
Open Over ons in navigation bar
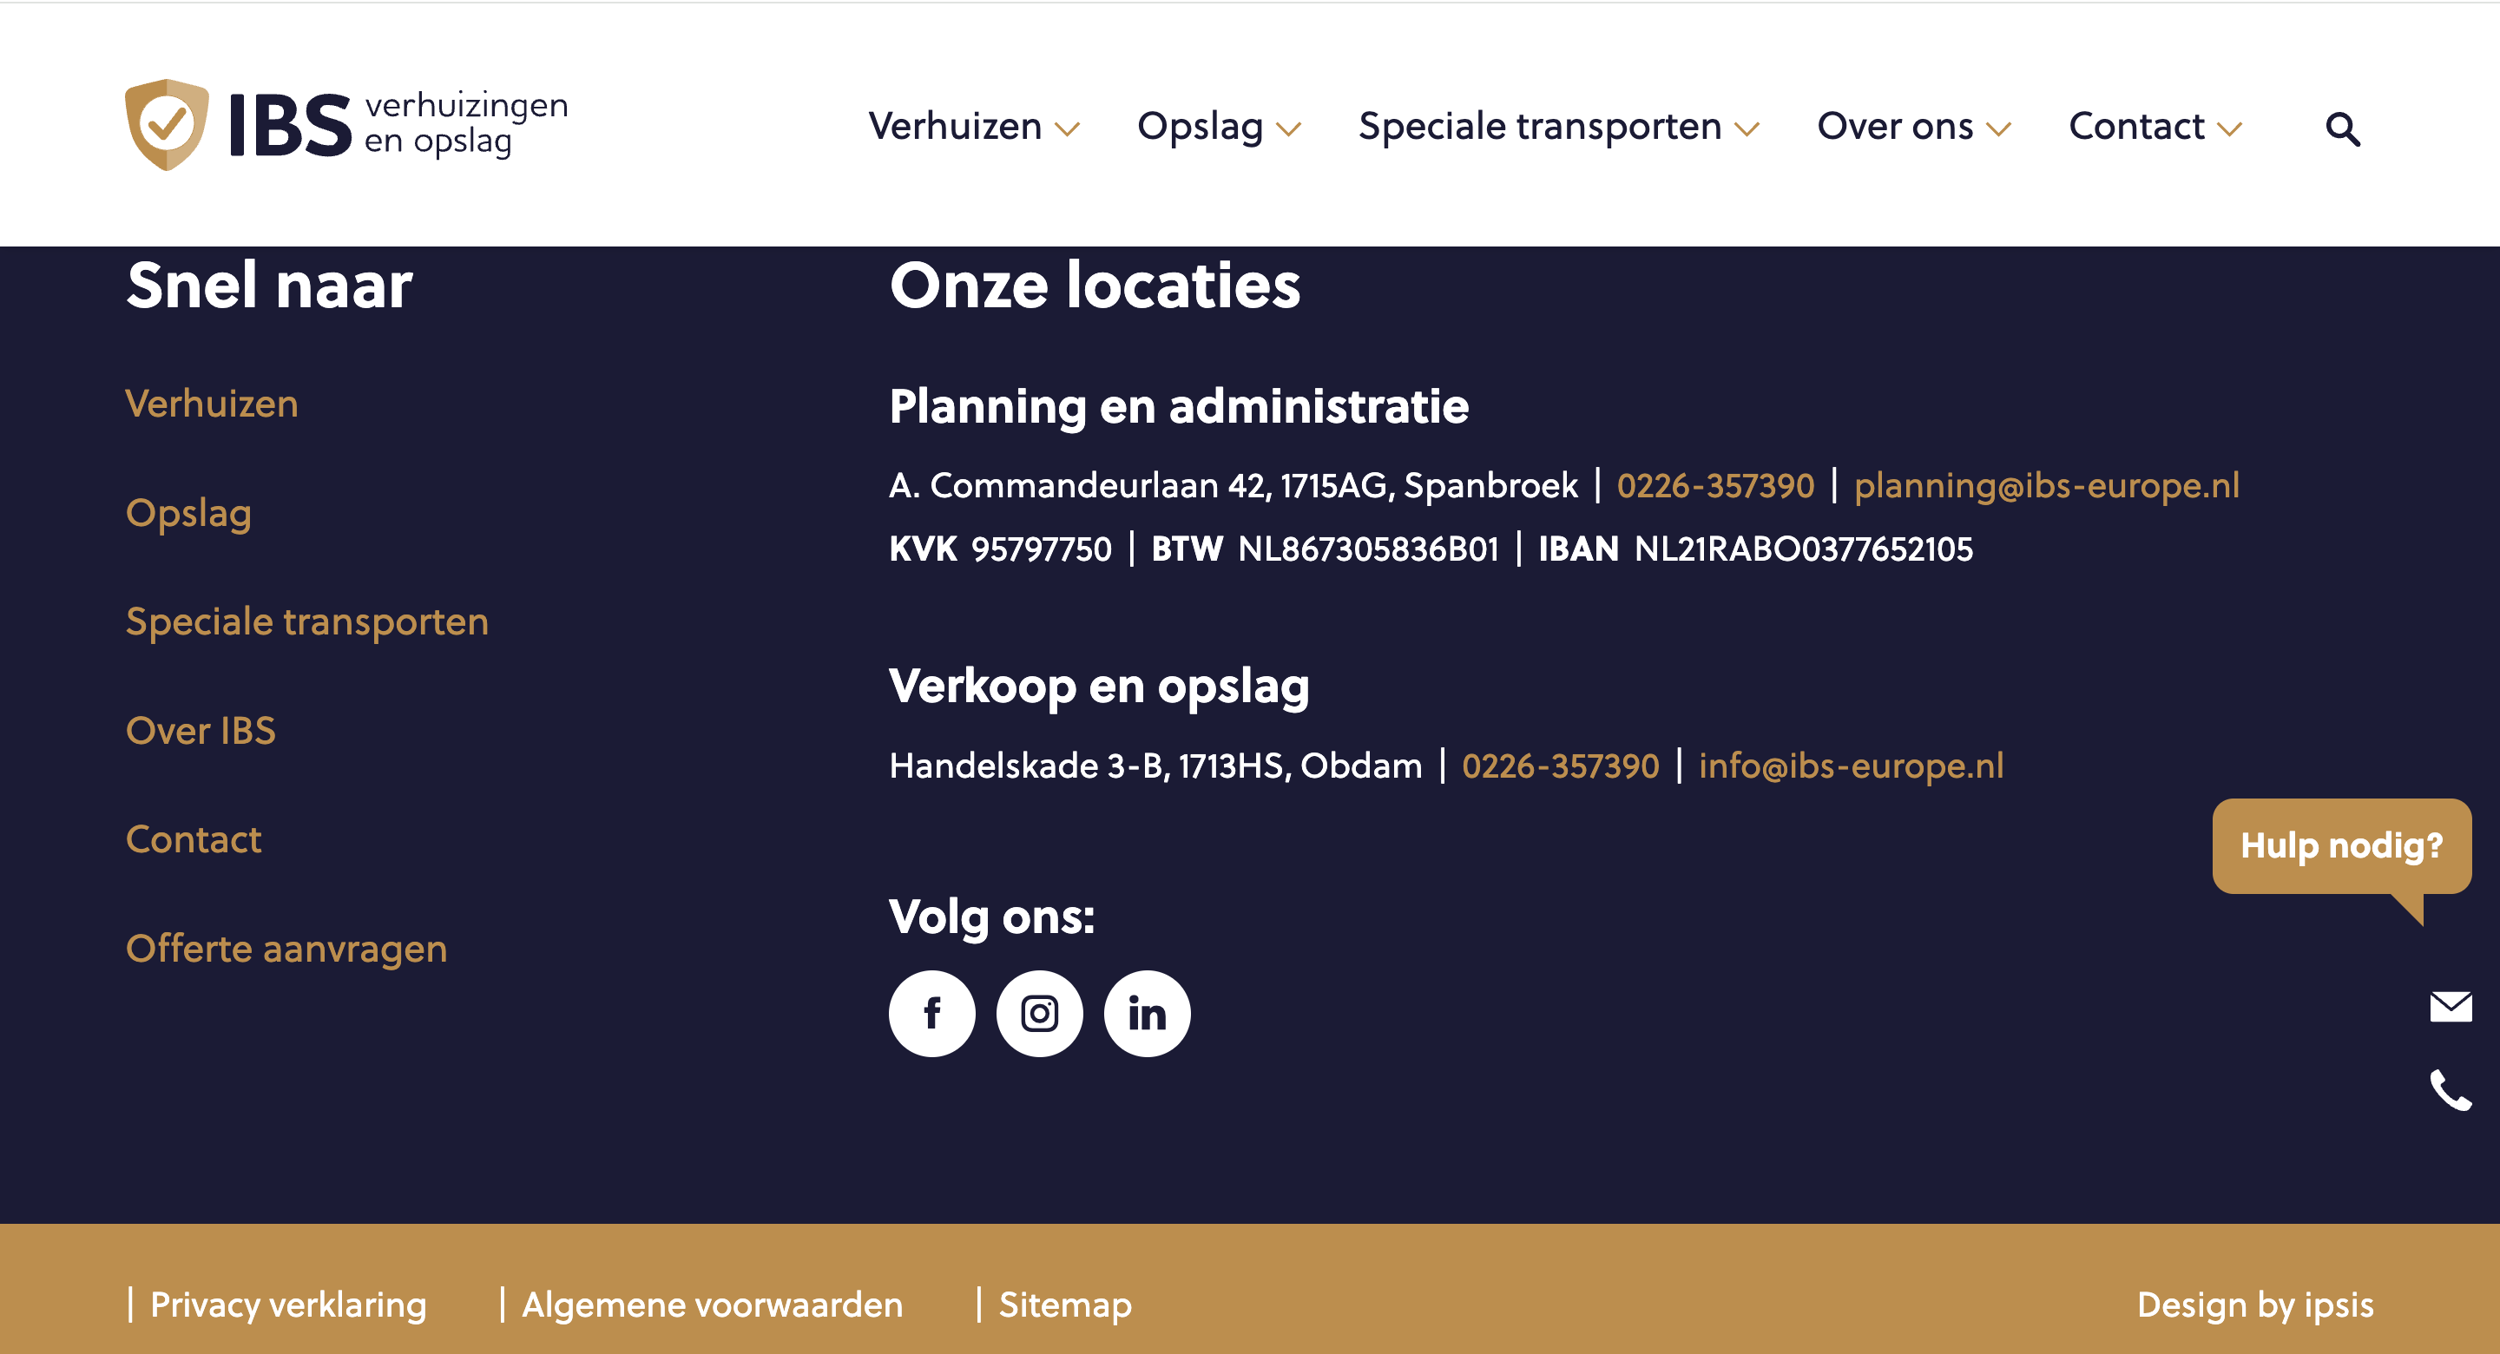pos(1895,126)
